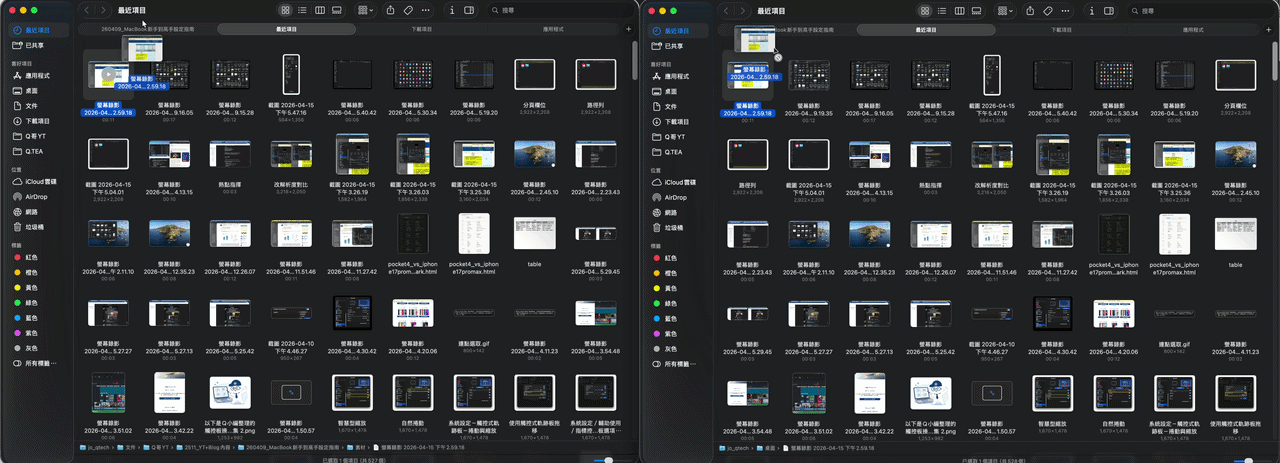Switch to 下載項目 tab in left window
Viewport: 1280px width, 463px height.
[421, 30]
